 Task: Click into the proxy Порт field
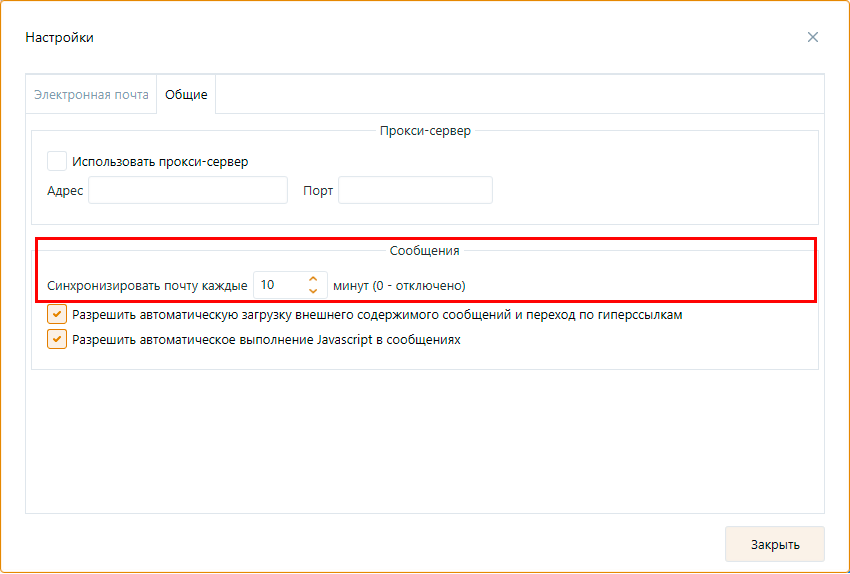(415, 190)
